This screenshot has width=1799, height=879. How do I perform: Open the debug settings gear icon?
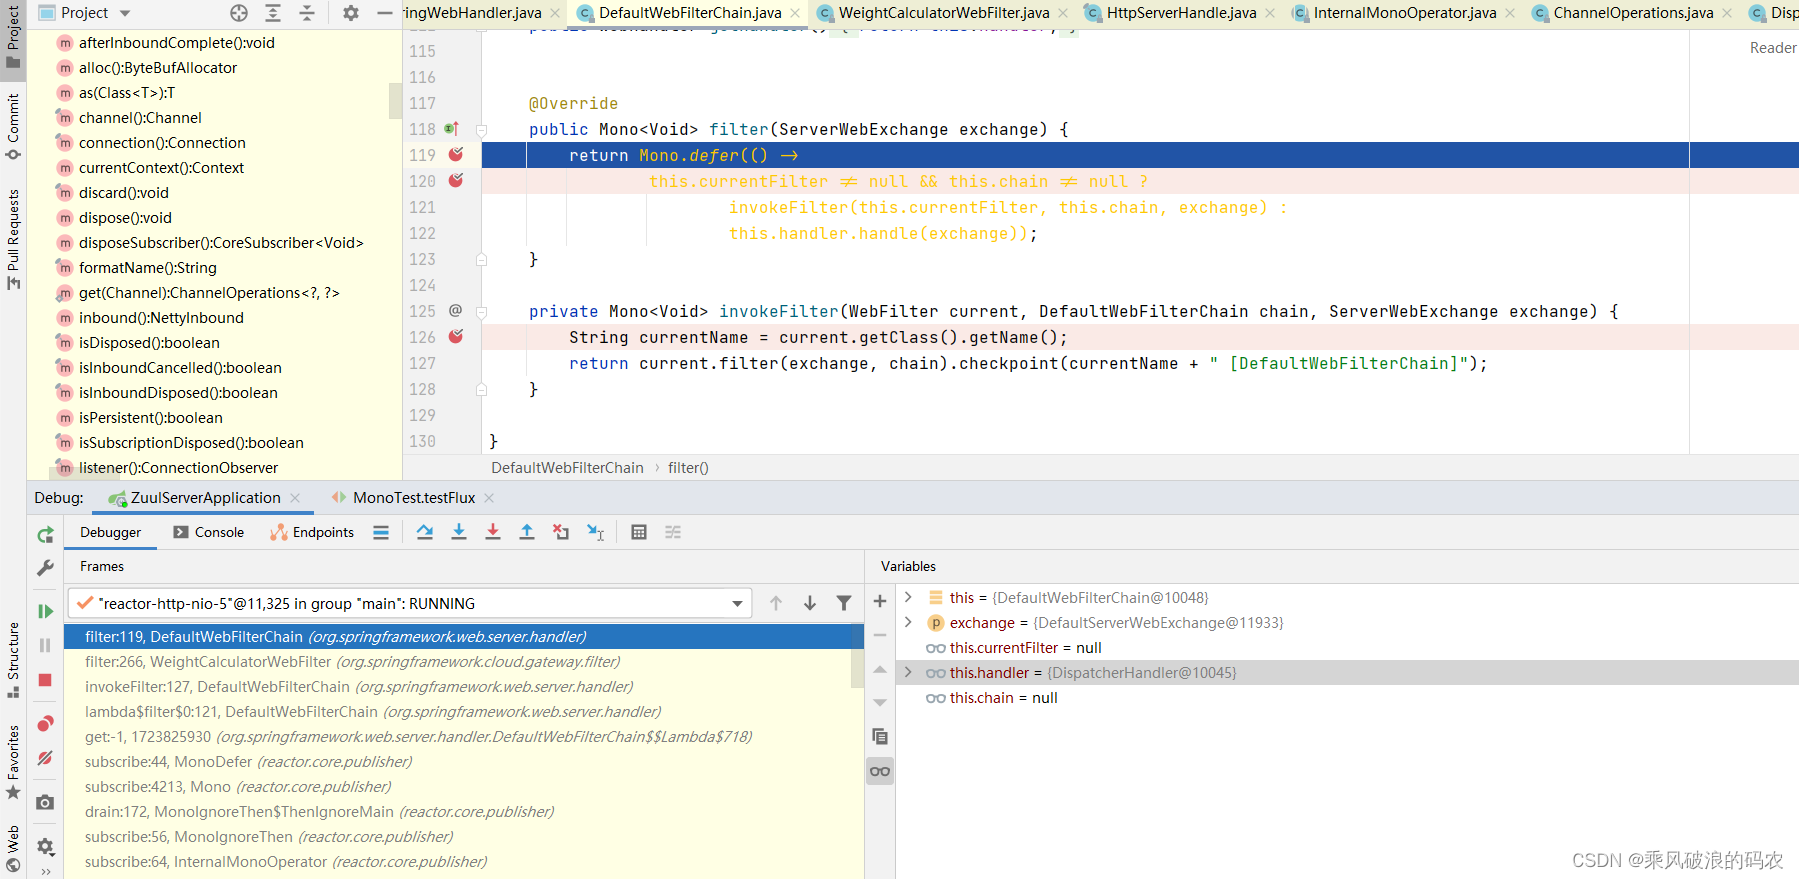45,846
